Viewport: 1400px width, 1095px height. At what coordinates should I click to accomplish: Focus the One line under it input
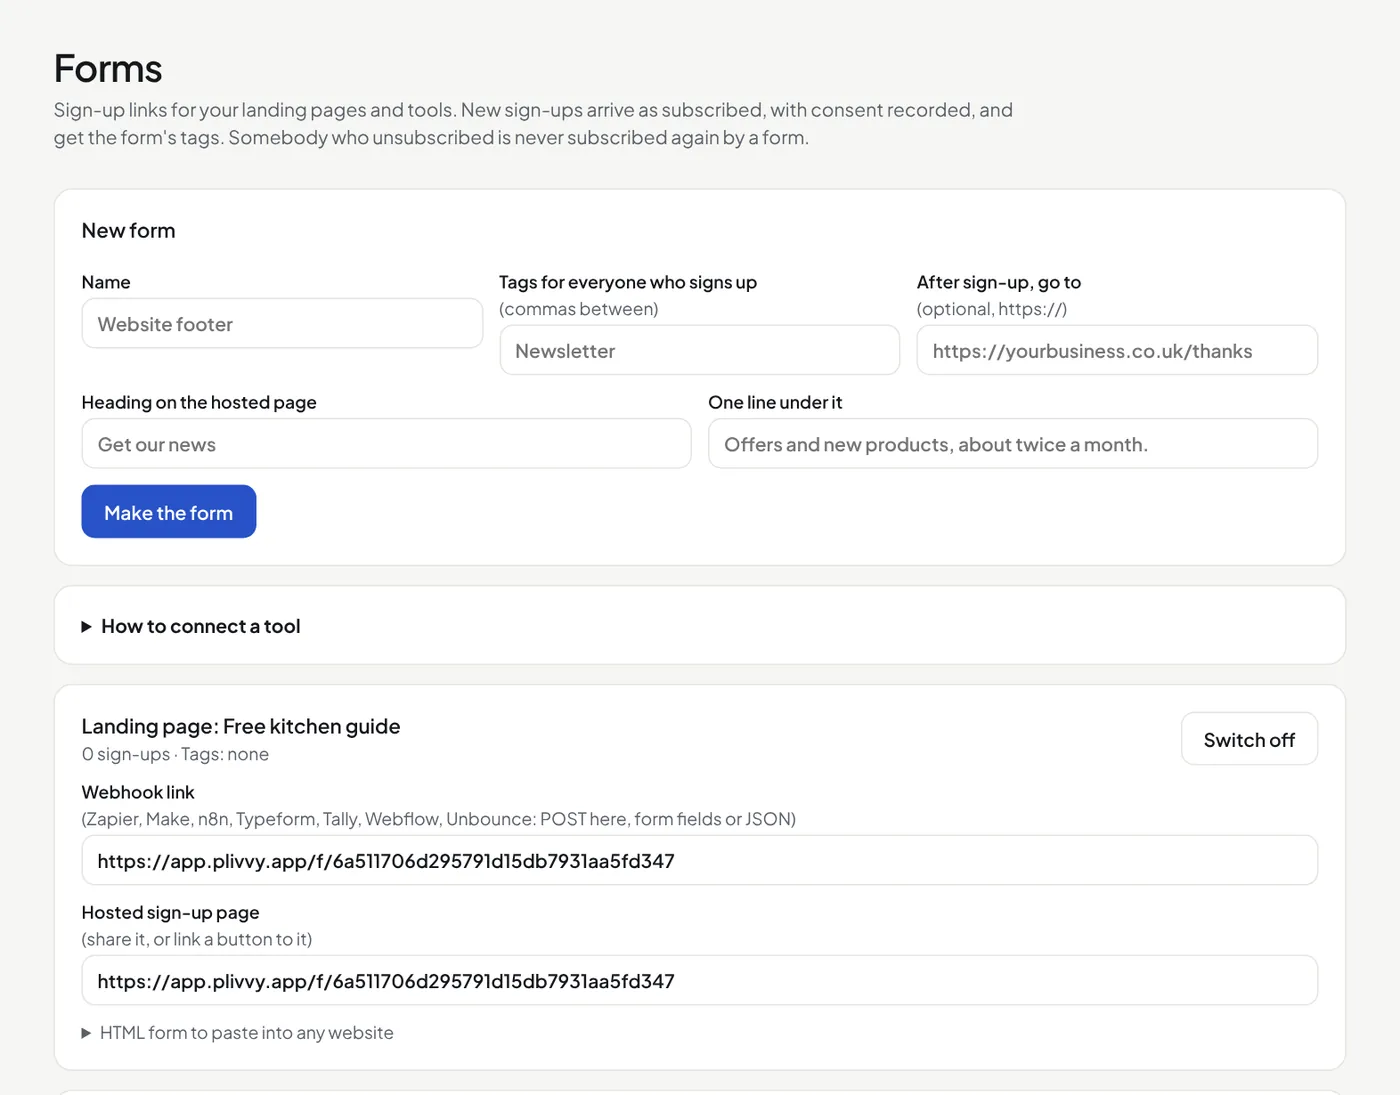pos(1013,444)
